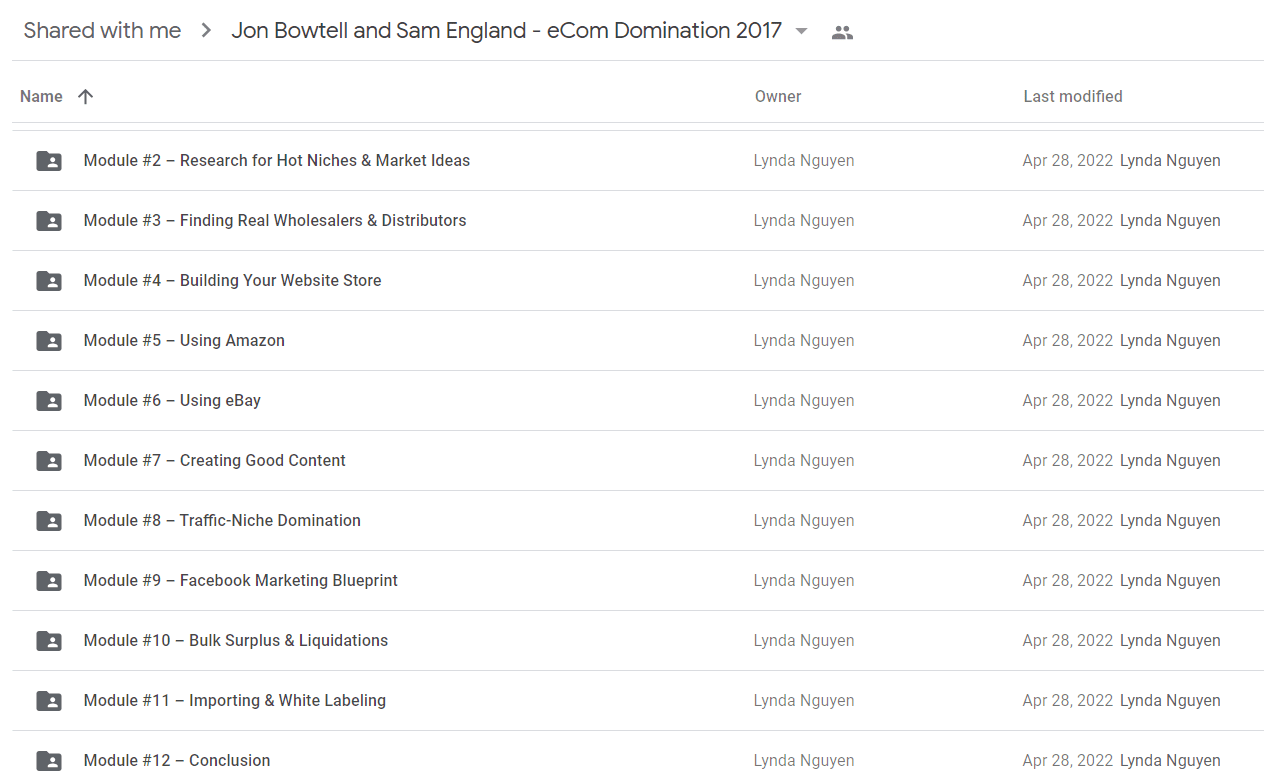Click the breadcrumb chevron separator
This screenshot has width=1264, height=780.
point(206,31)
